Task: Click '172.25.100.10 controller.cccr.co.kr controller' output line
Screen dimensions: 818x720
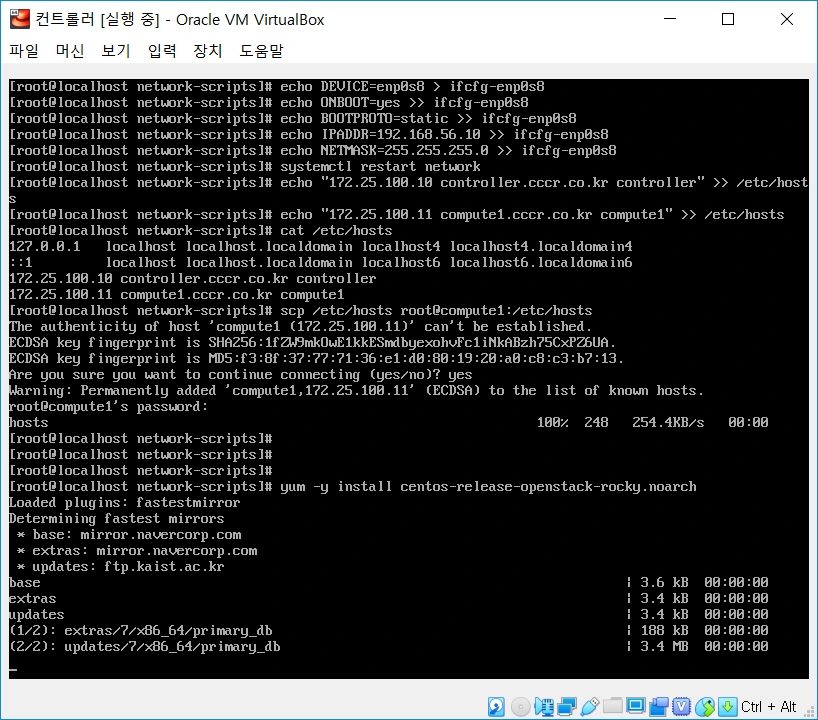Action: point(193,279)
